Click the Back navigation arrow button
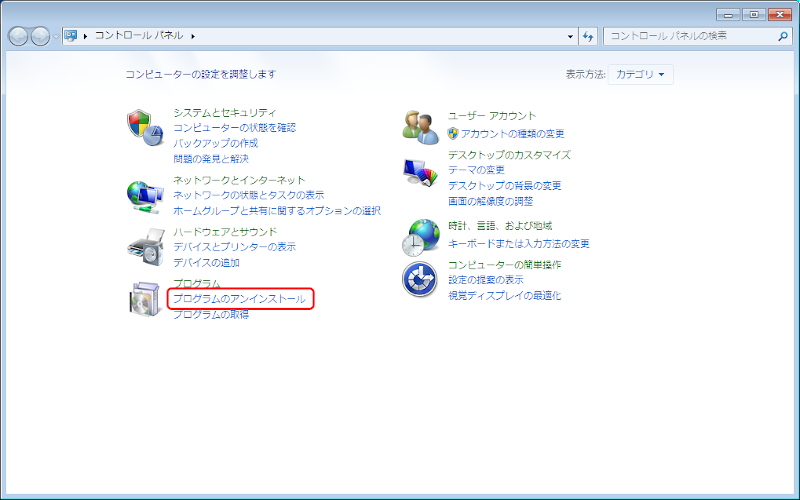 point(18,36)
